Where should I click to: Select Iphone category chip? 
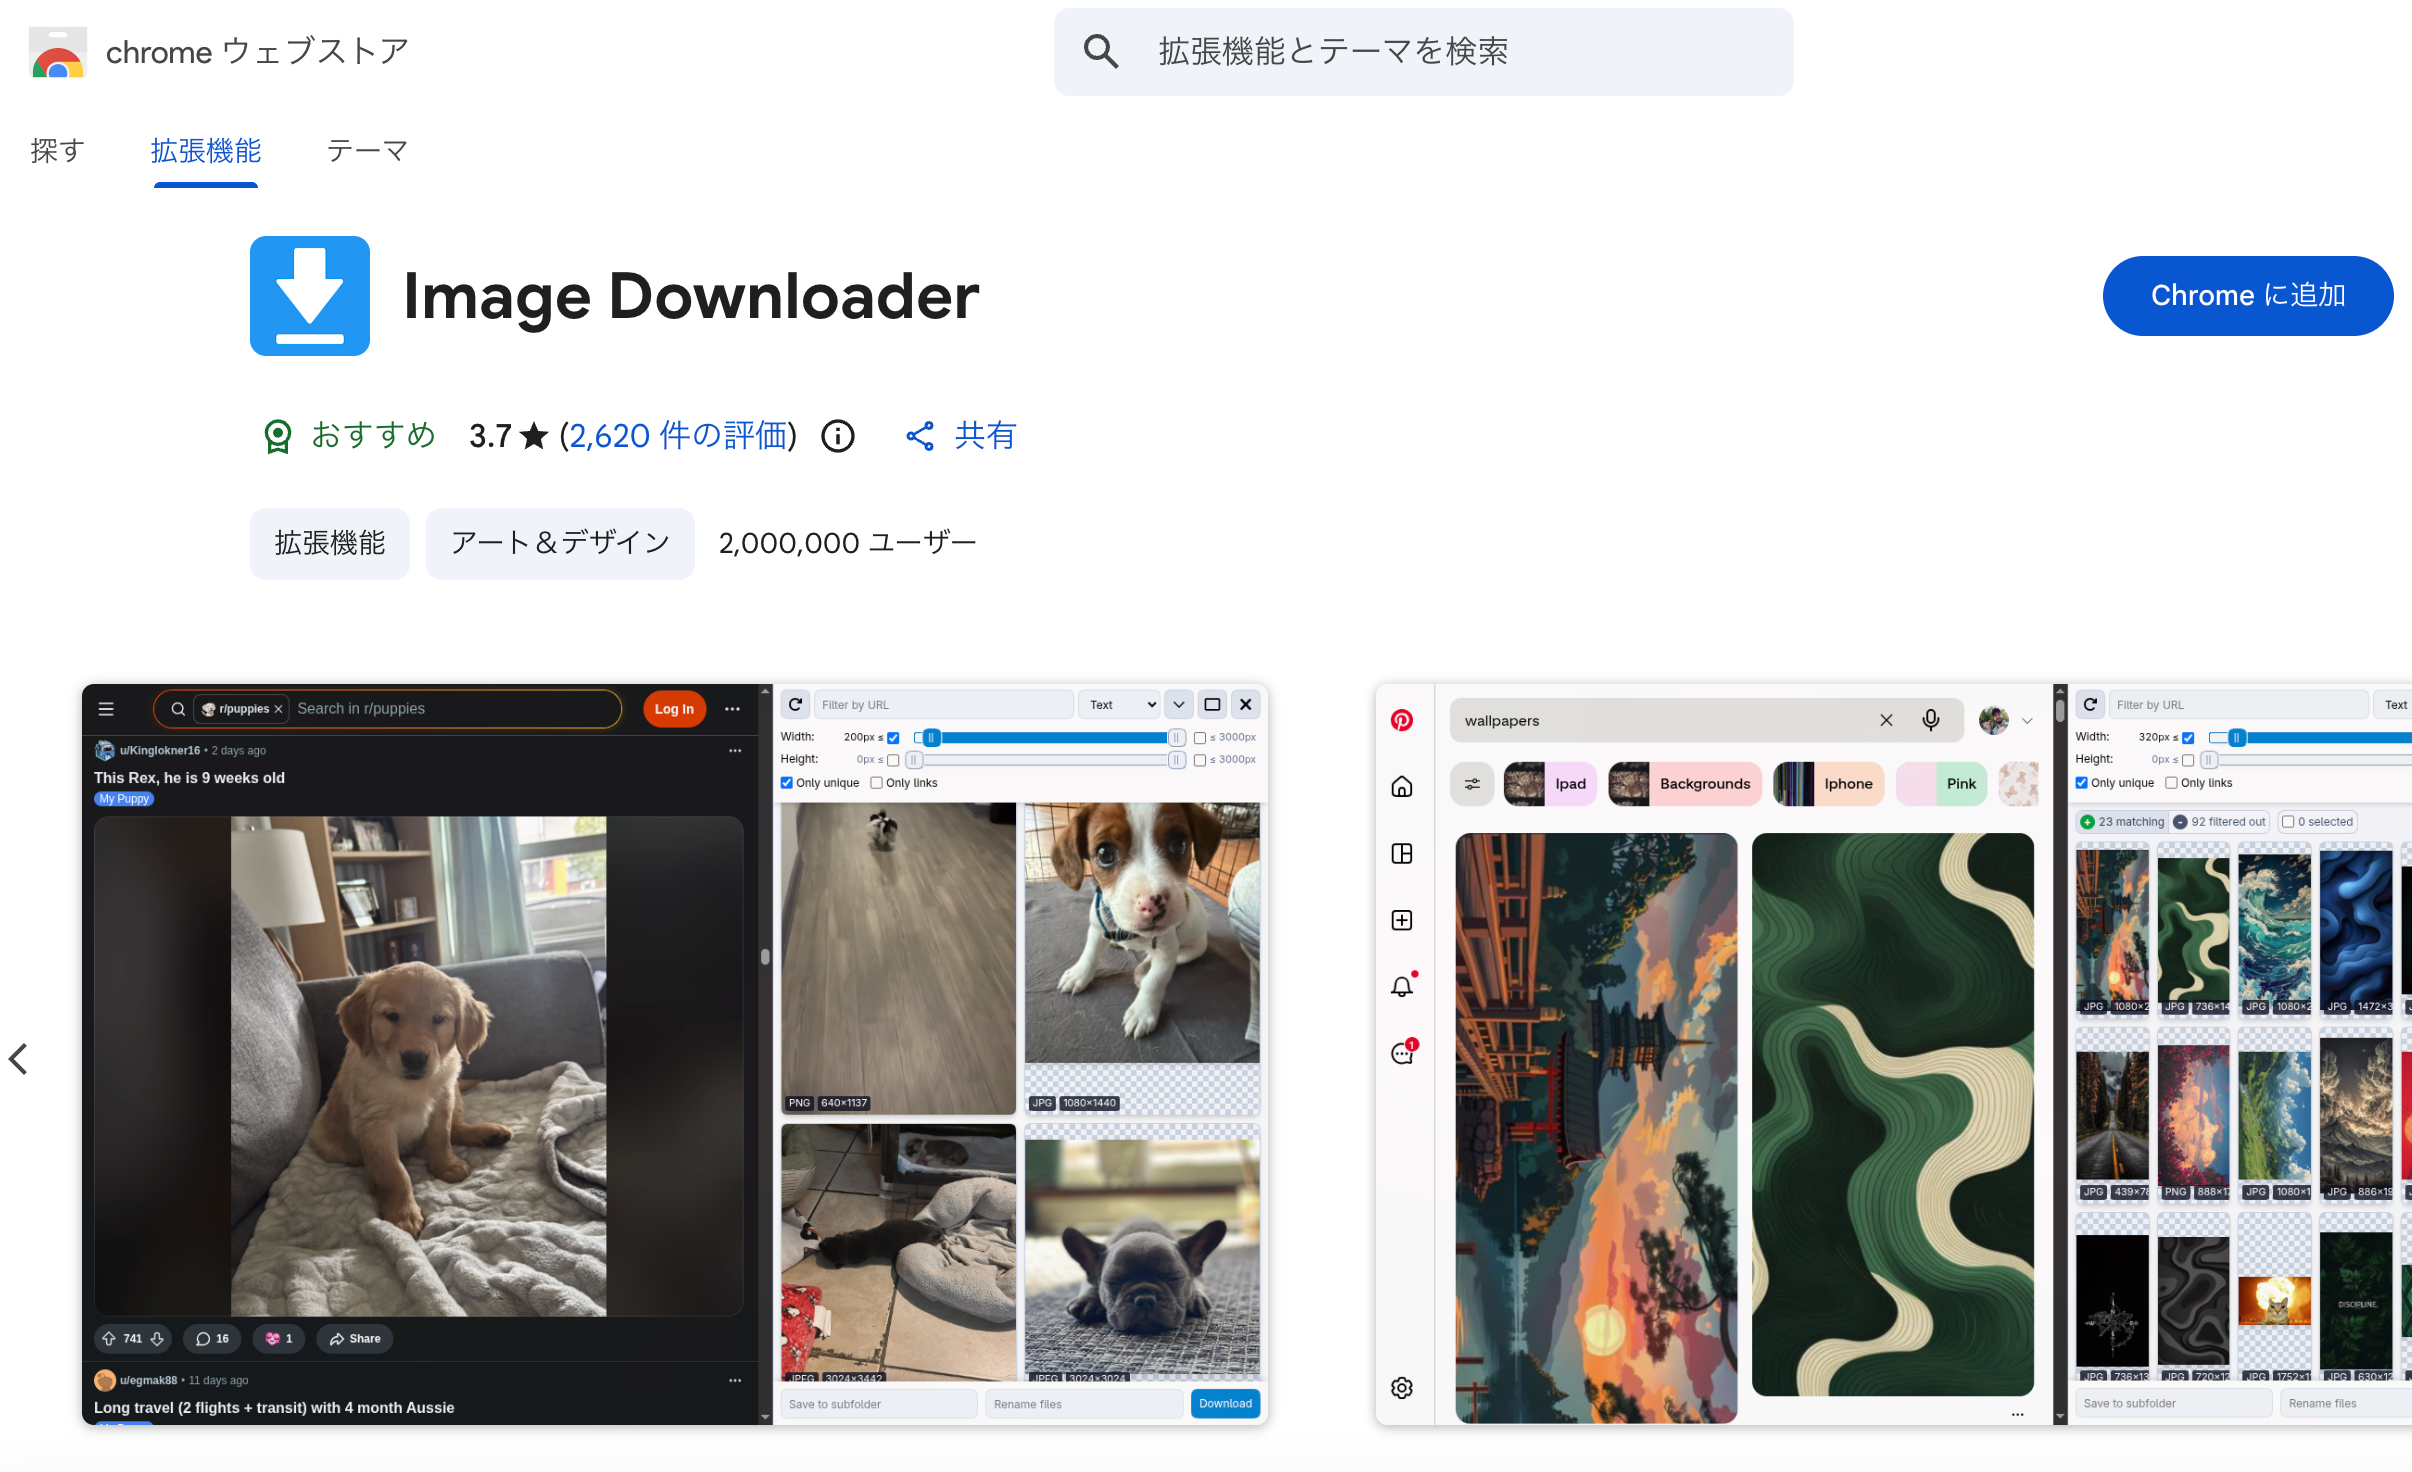coord(1829,784)
